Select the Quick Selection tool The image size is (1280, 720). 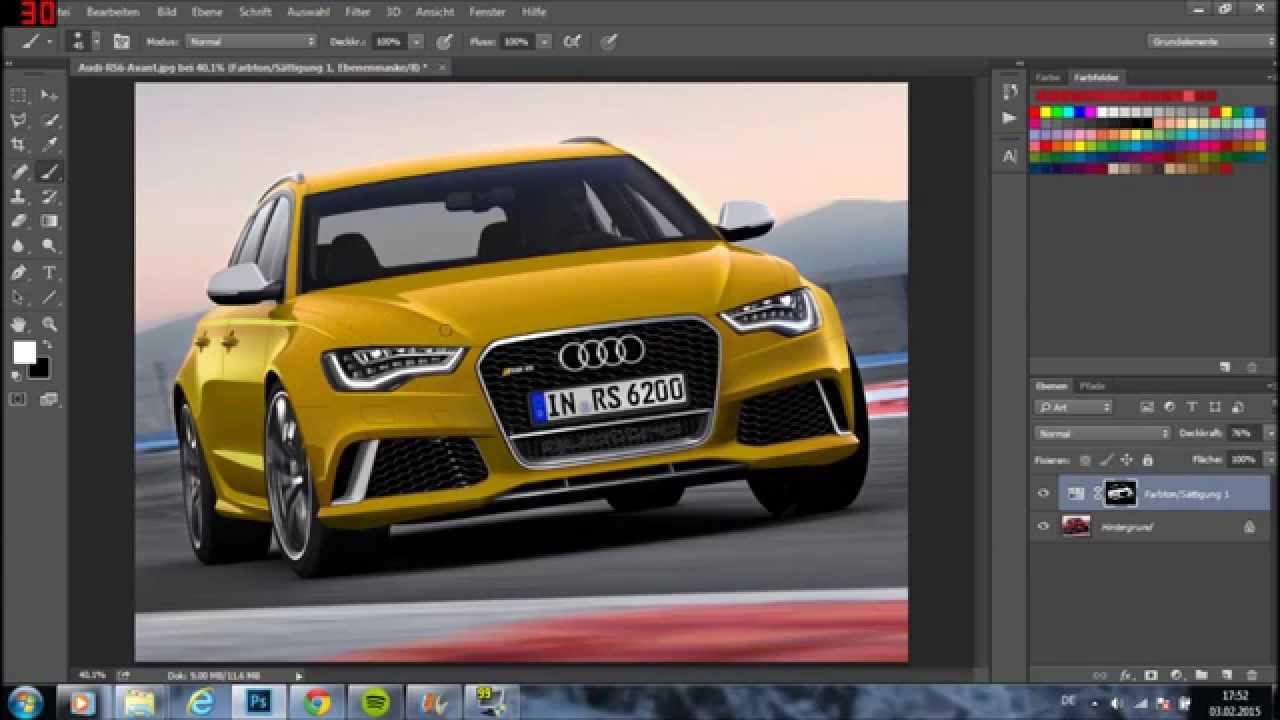[49, 120]
